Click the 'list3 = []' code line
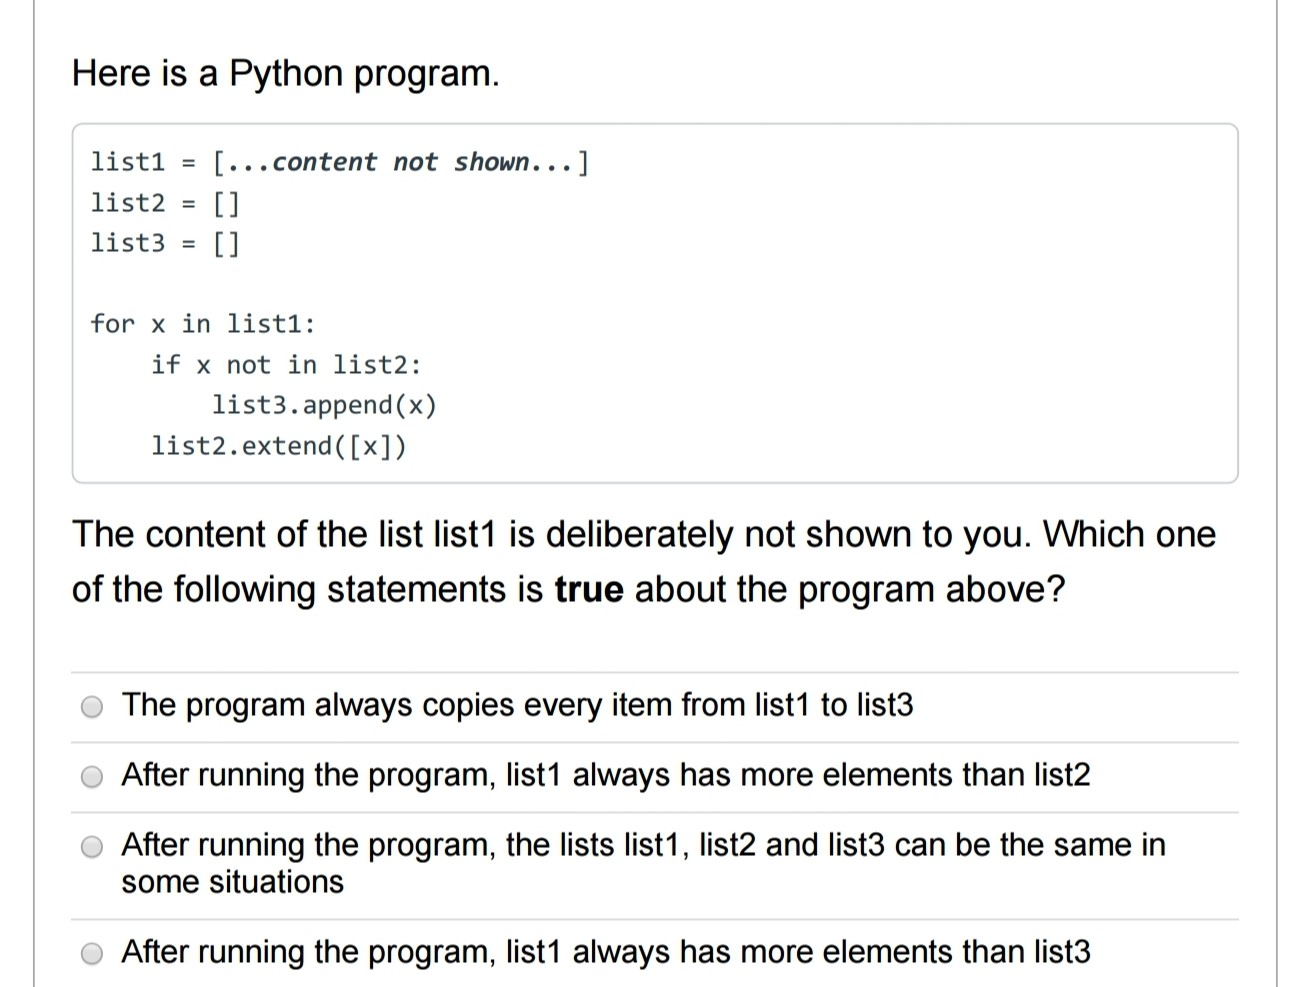The height and width of the screenshot is (987, 1302). (x=165, y=243)
